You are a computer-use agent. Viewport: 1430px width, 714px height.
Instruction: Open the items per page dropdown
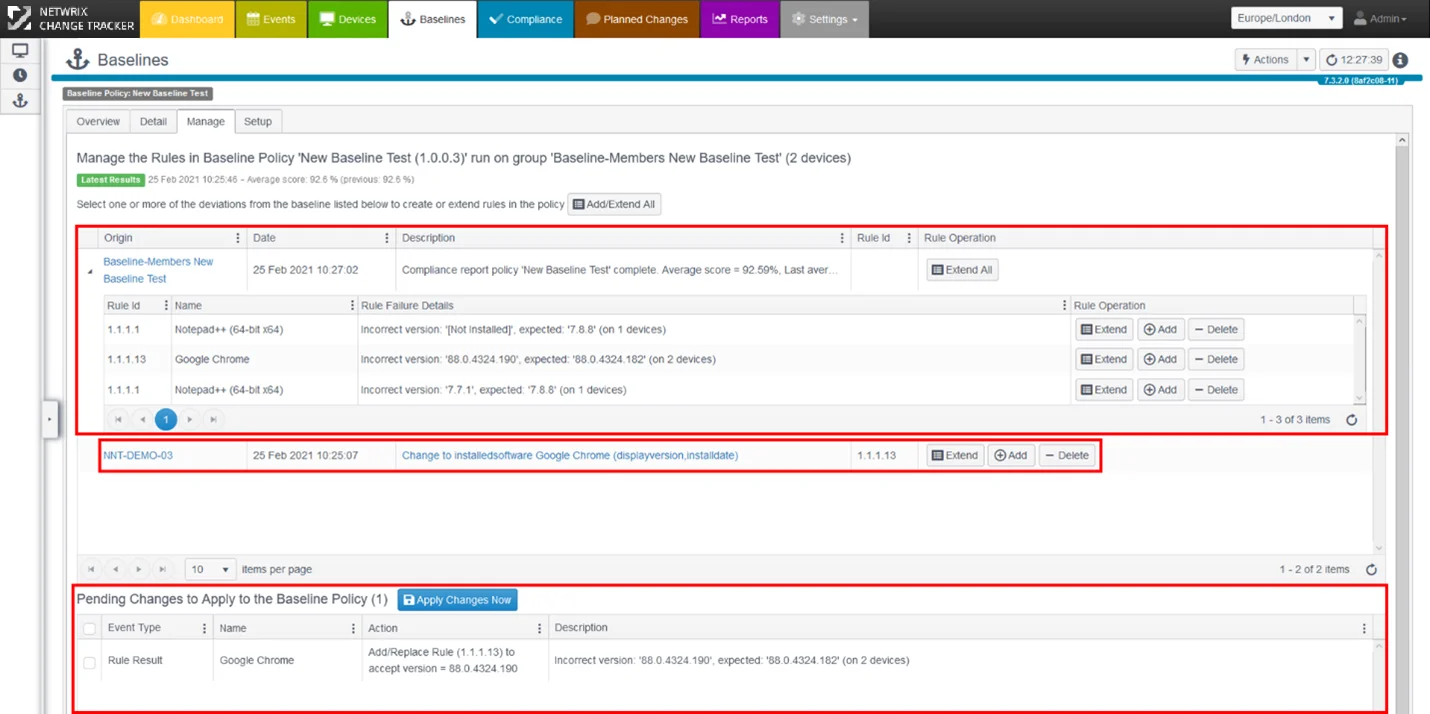[210, 569]
